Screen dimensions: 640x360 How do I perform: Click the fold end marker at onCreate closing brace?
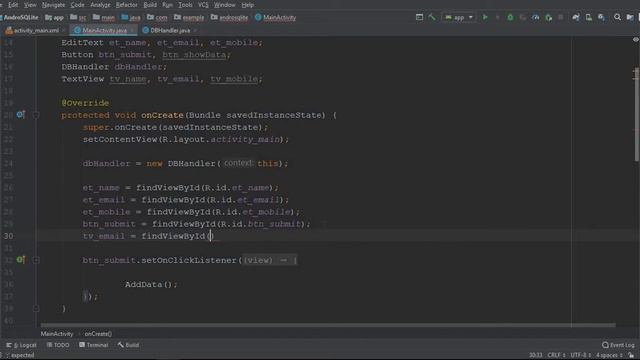(x=36, y=309)
